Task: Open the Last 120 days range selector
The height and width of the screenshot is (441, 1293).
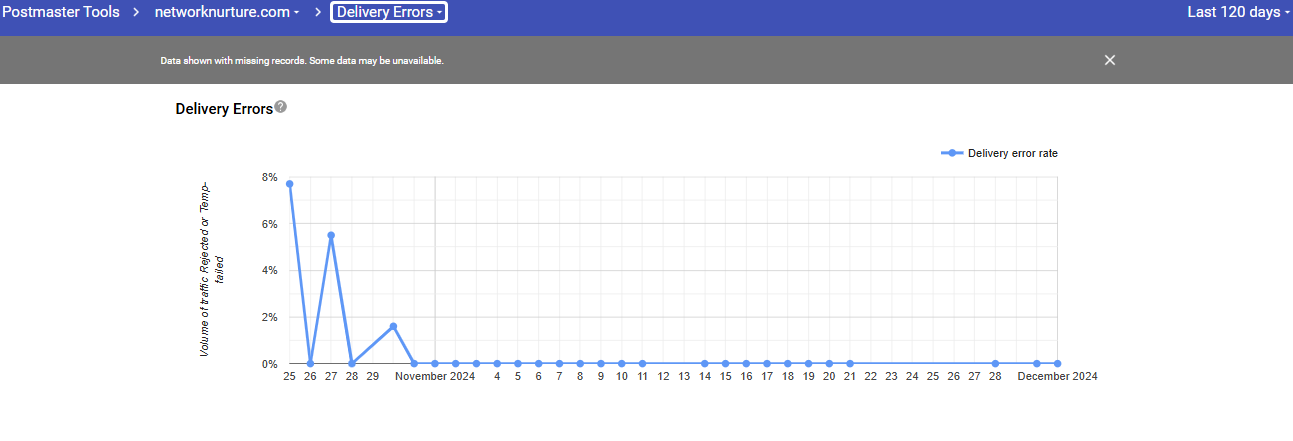Action: click(x=1238, y=12)
